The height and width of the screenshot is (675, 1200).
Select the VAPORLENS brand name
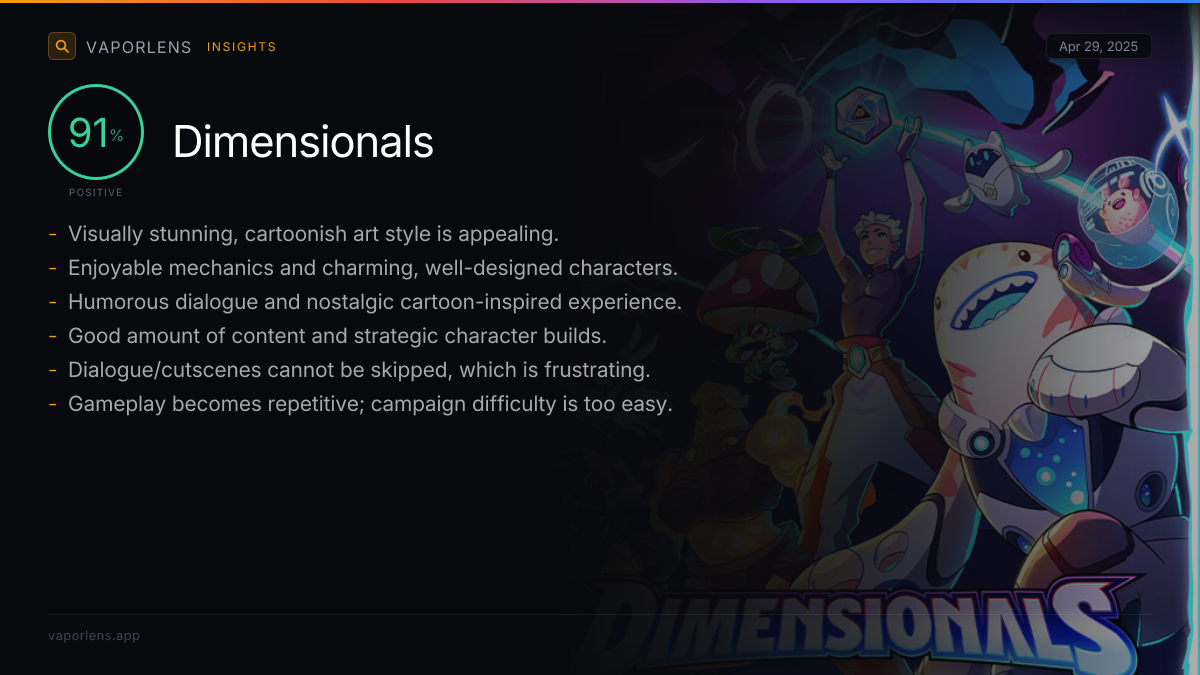(139, 47)
